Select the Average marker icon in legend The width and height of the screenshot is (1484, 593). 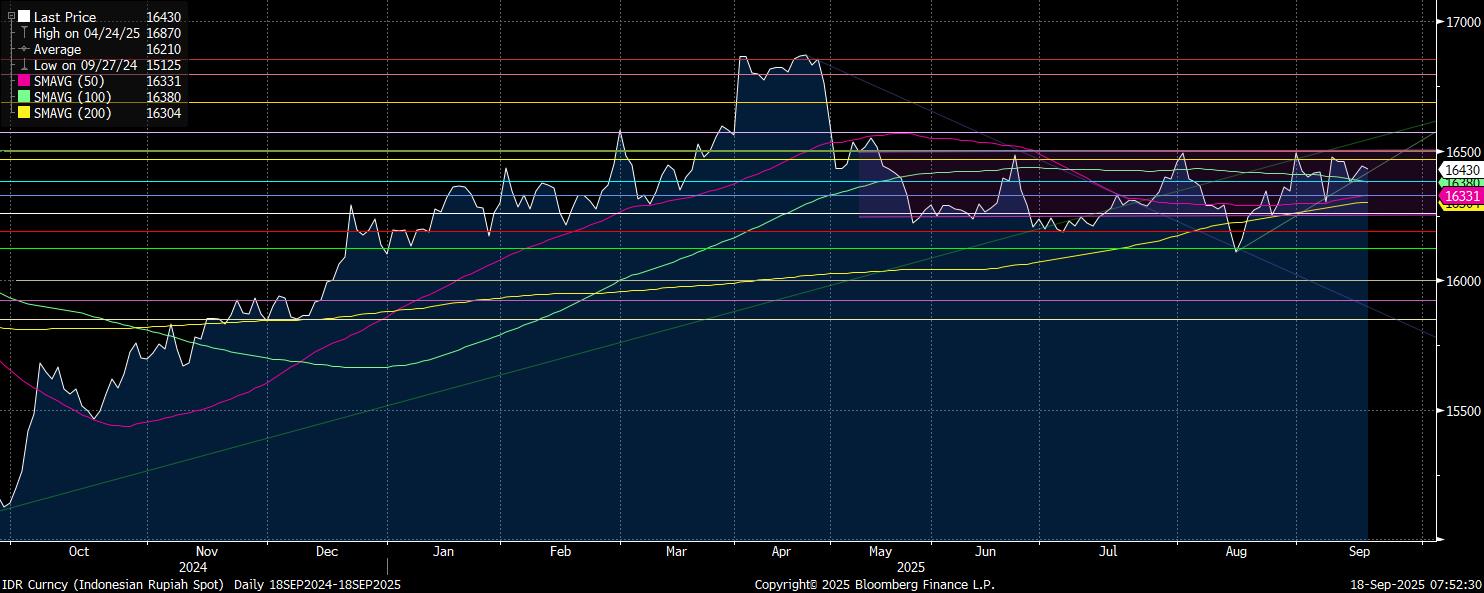[x=24, y=49]
